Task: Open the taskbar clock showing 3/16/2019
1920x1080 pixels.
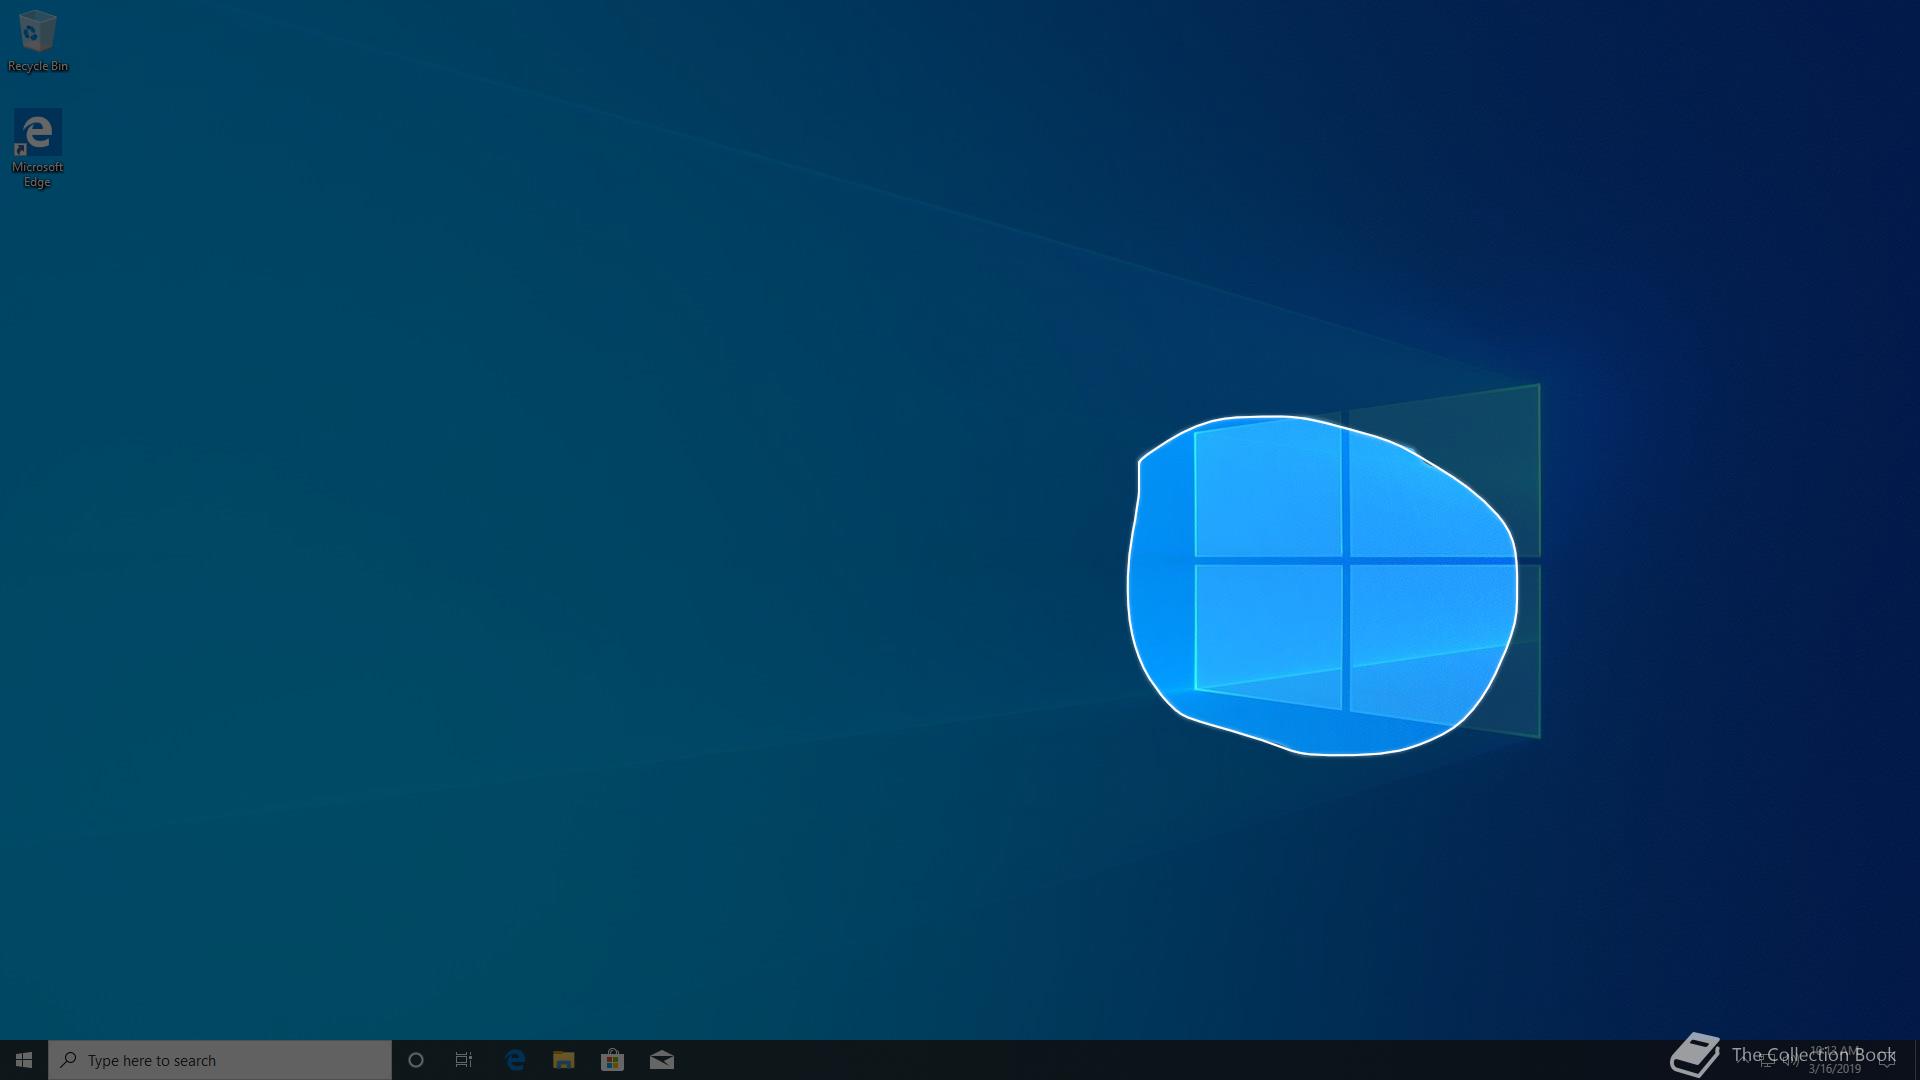Action: click(x=1834, y=1060)
